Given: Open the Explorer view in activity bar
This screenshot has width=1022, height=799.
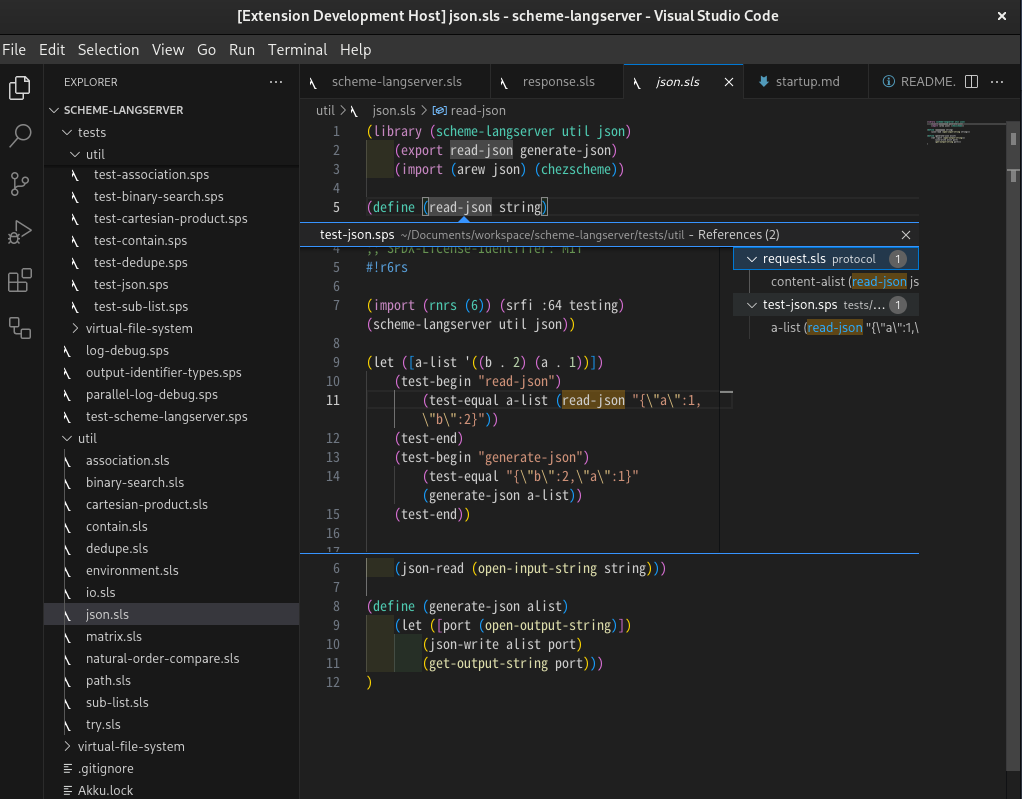Looking at the screenshot, I should click(20, 88).
